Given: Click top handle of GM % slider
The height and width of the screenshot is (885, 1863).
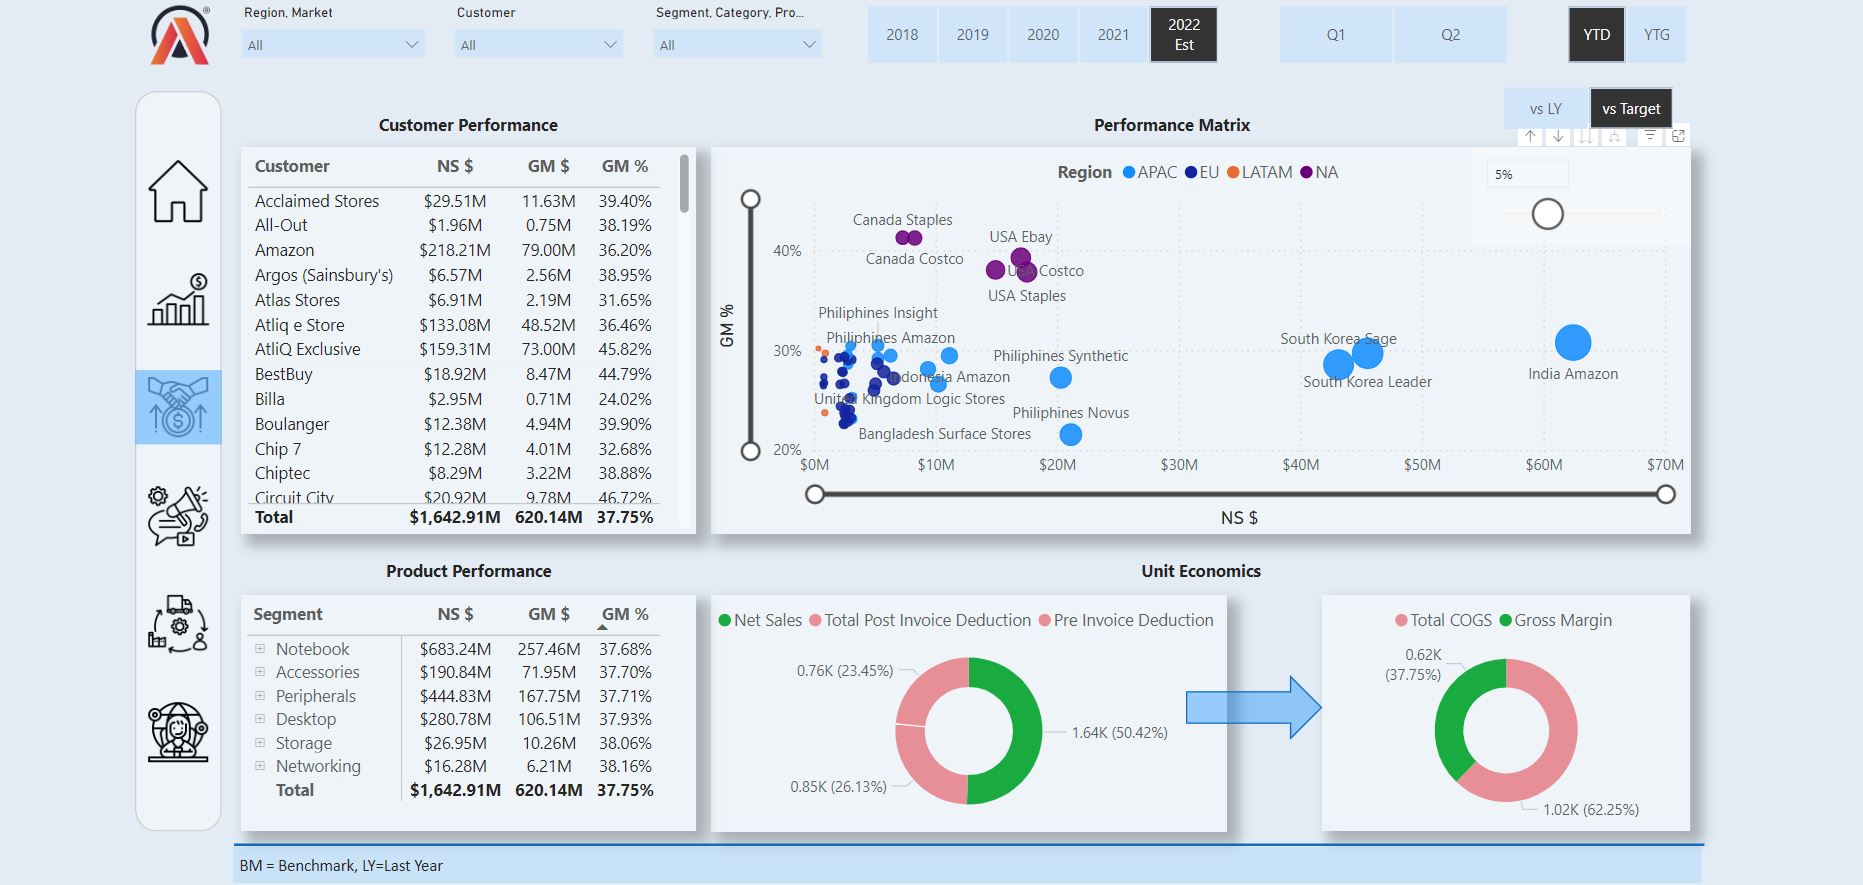Looking at the screenshot, I should point(750,199).
